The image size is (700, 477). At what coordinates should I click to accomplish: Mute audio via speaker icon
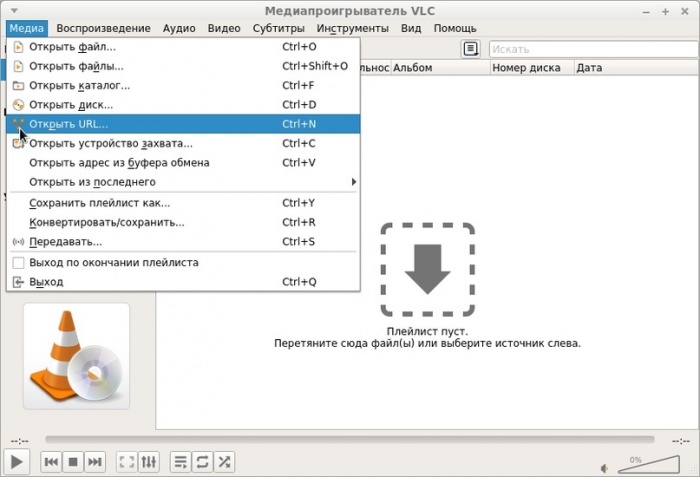coord(604,468)
